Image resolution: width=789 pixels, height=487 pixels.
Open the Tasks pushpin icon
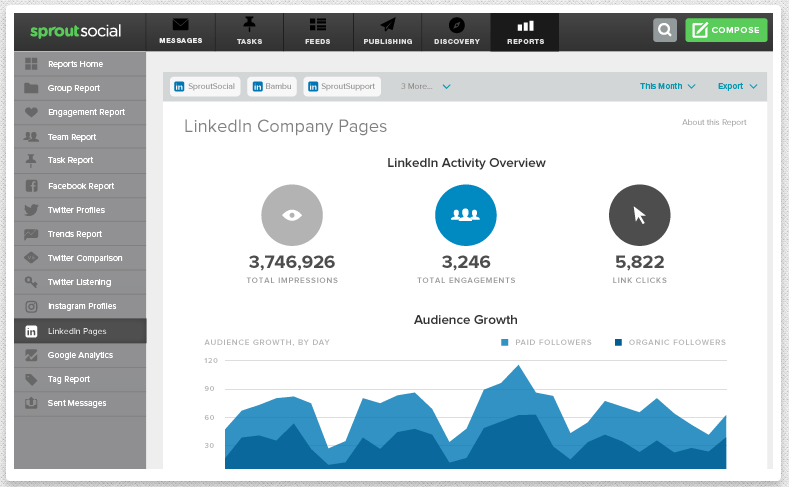point(249,24)
